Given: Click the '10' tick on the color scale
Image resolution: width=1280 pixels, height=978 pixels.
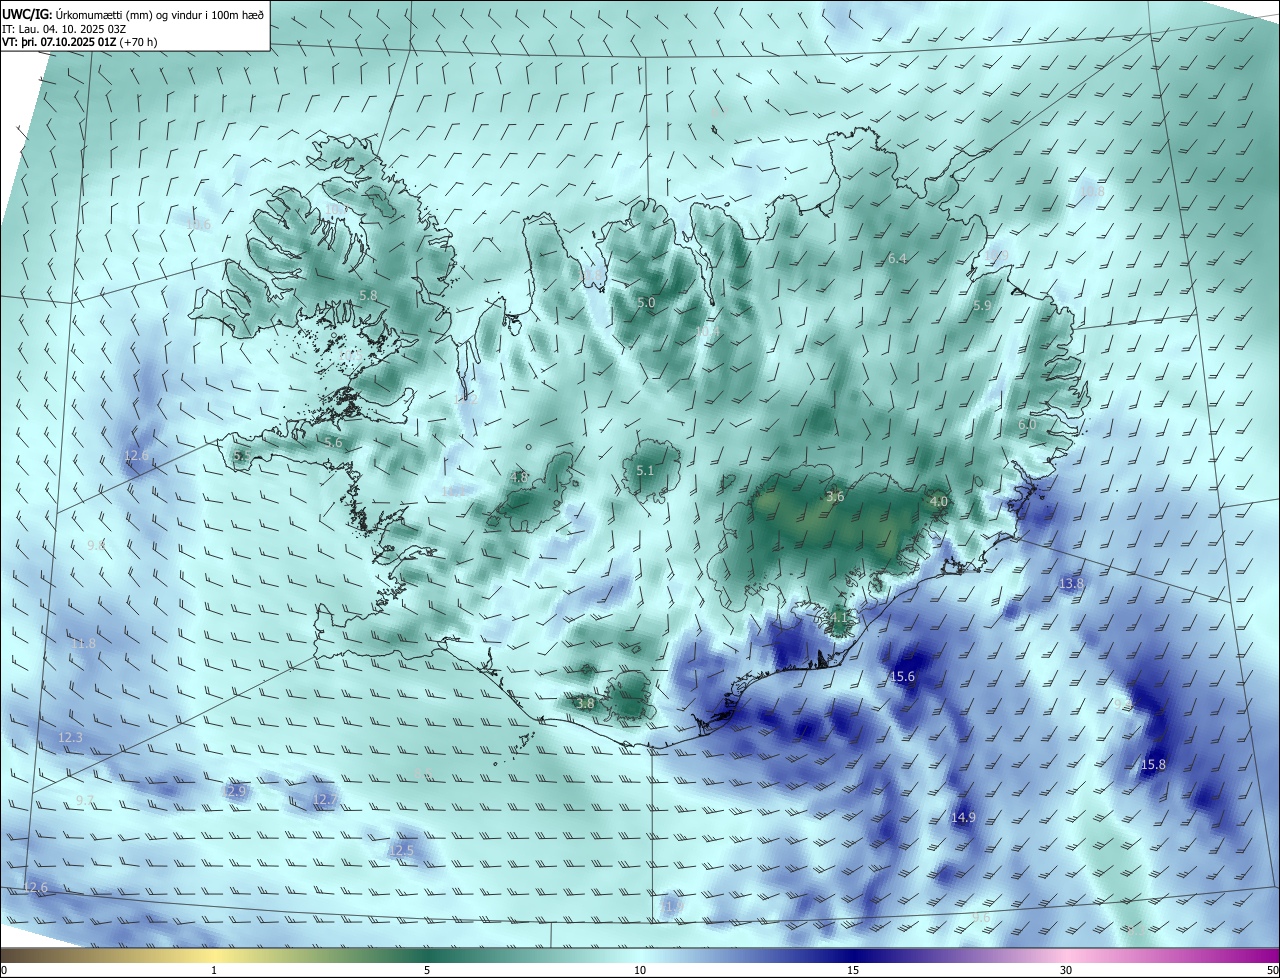Looking at the screenshot, I should (x=640, y=971).
